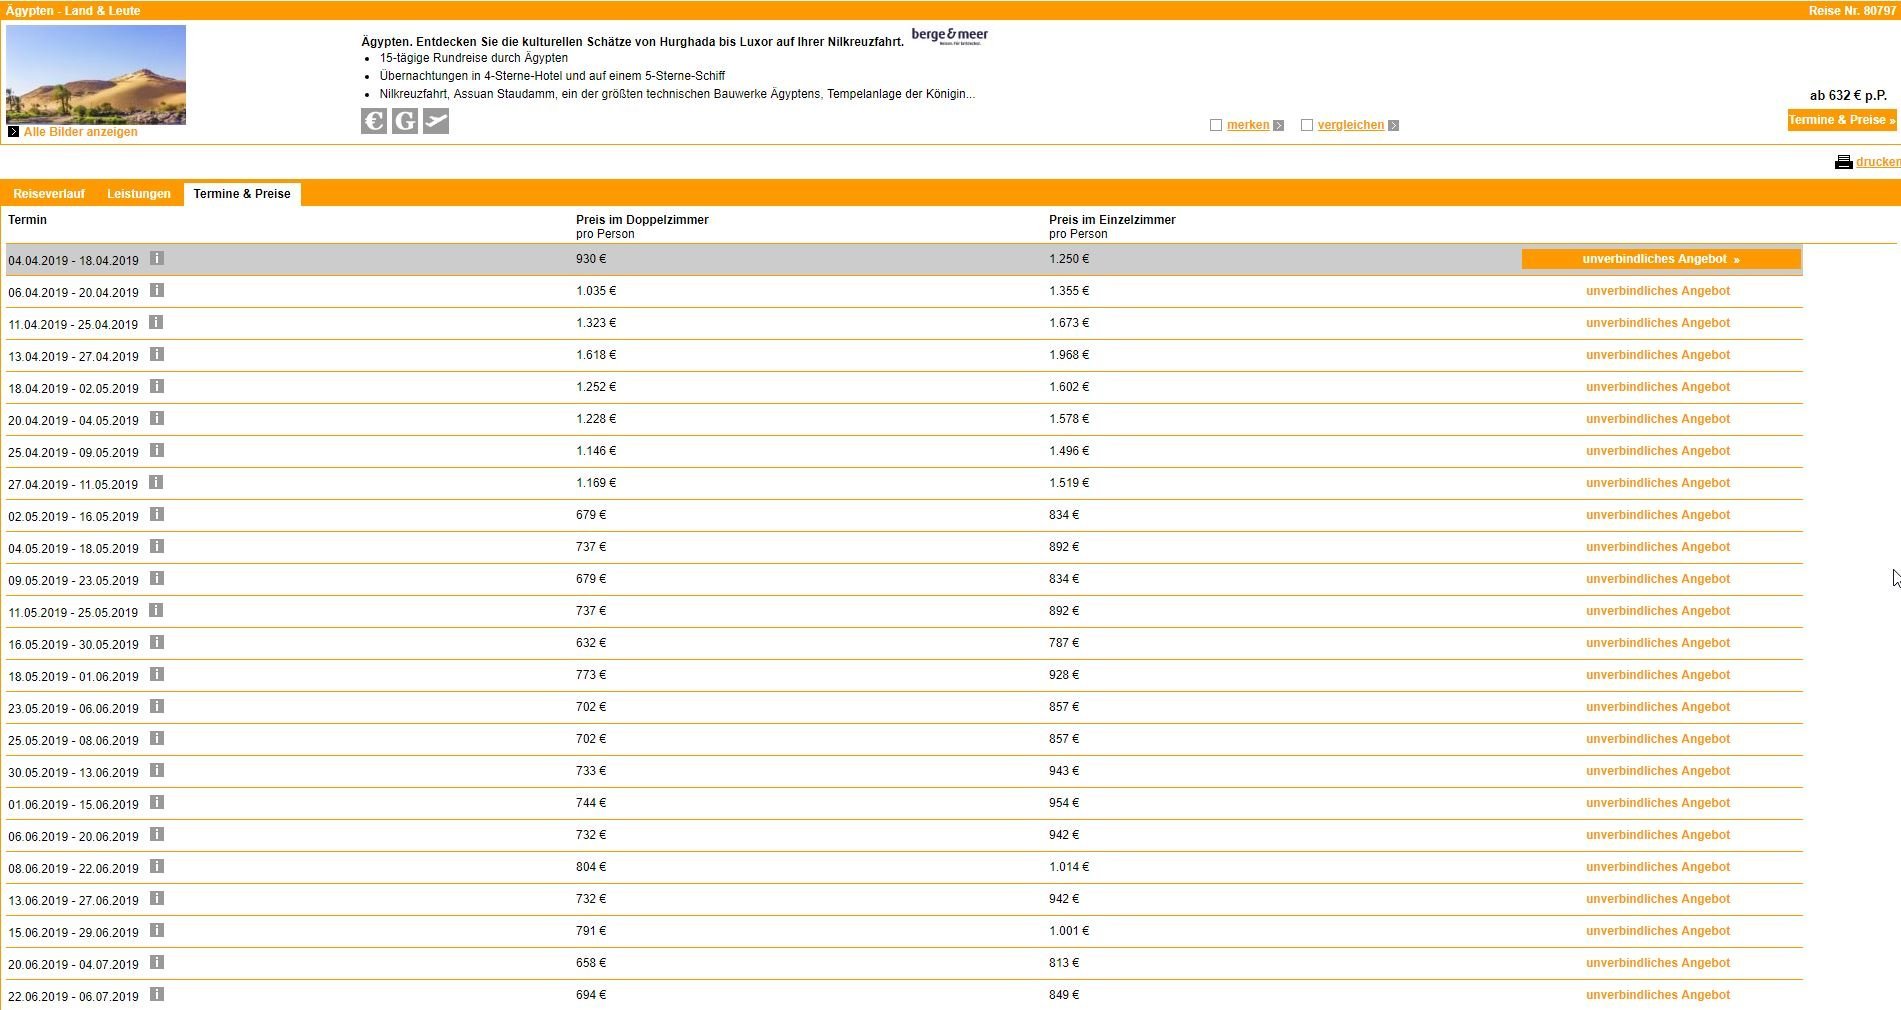
Task: Open the Leistungen tab
Action: click(139, 194)
